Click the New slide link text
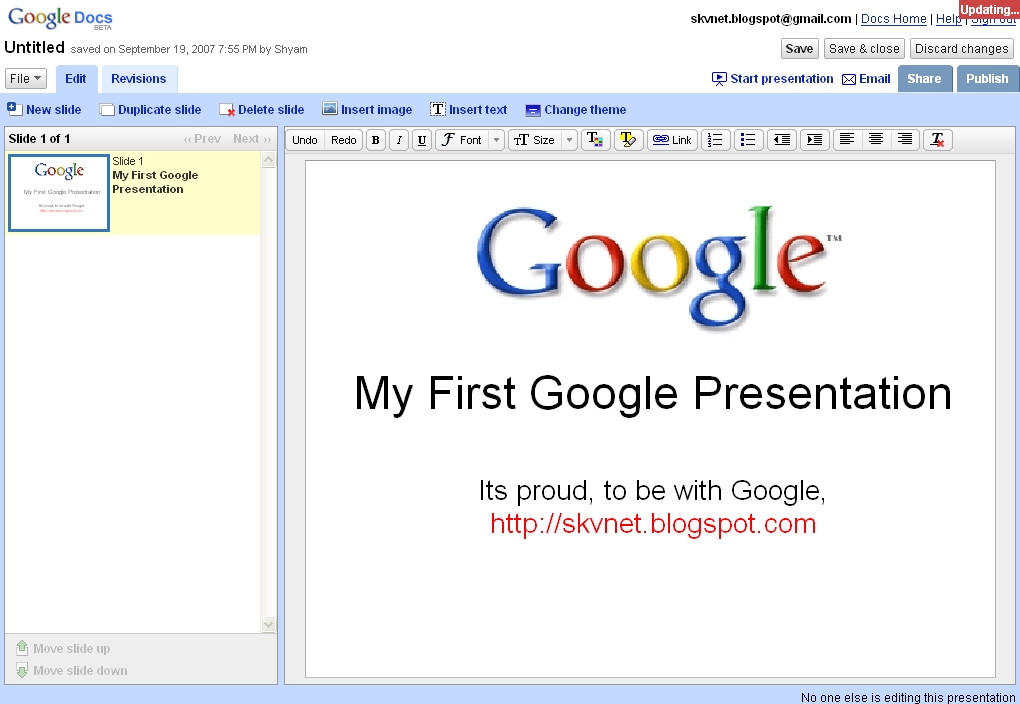Screen dimensions: 1020x704 pos(53,110)
